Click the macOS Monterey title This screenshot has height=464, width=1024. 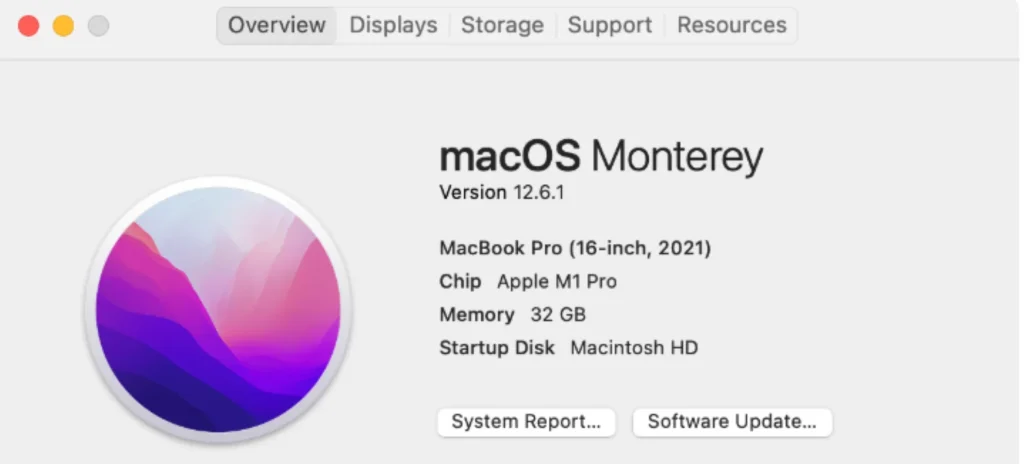point(600,156)
